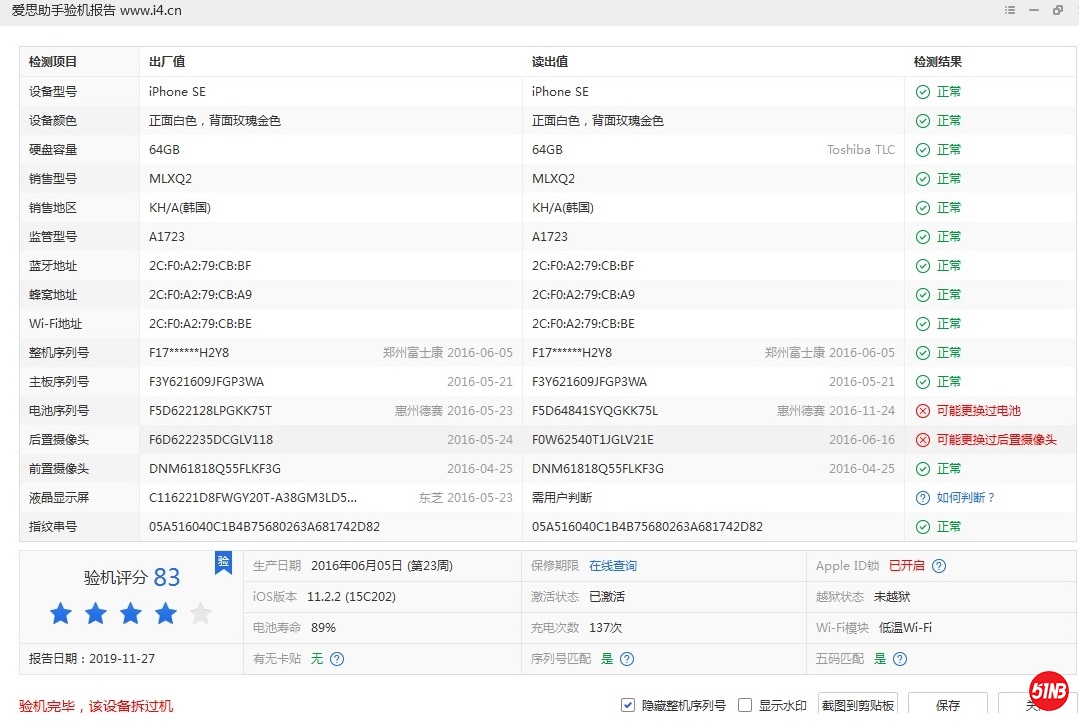Image resolution: width=1079 pixels, height=721 pixels.
Task: Click the help icon next to 五码匹配
Action: (x=900, y=659)
